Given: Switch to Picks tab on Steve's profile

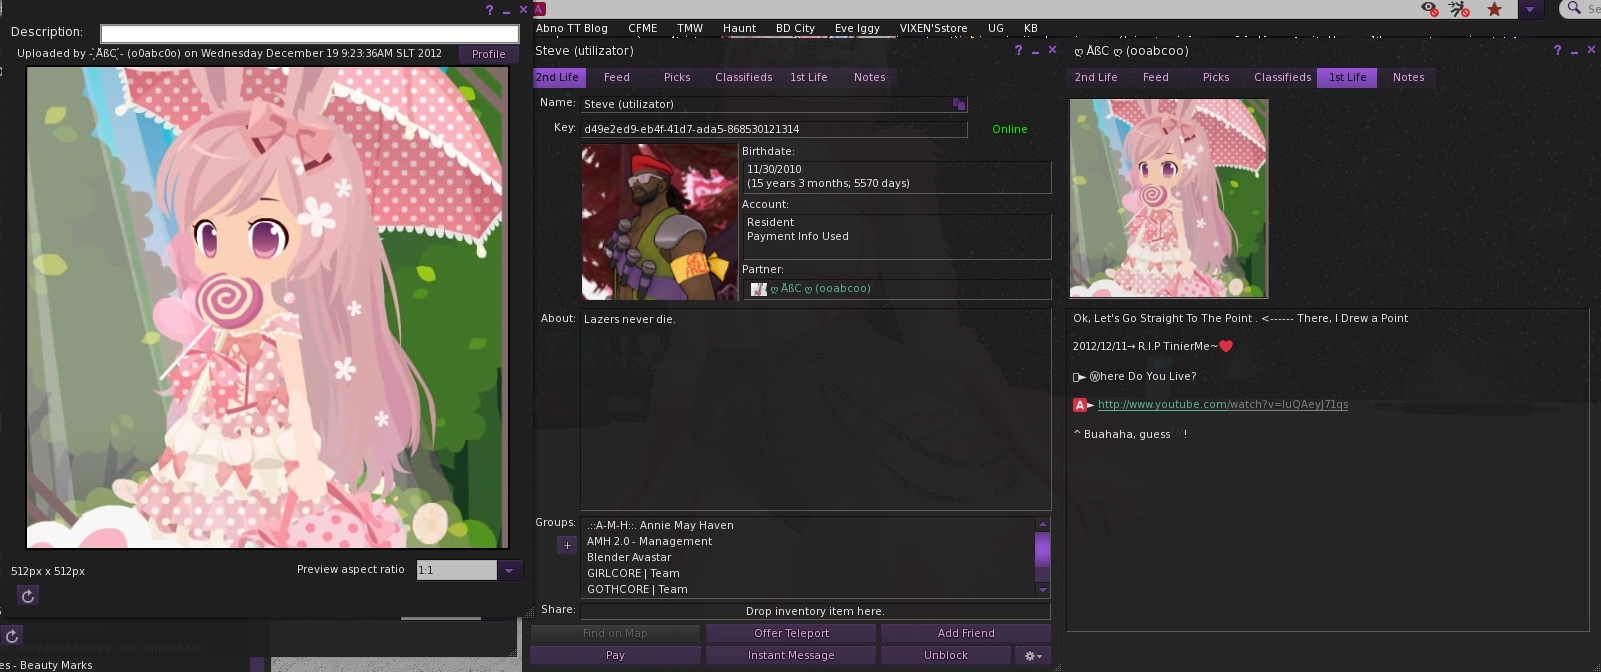Looking at the screenshot, I should [x=677, y=77].
